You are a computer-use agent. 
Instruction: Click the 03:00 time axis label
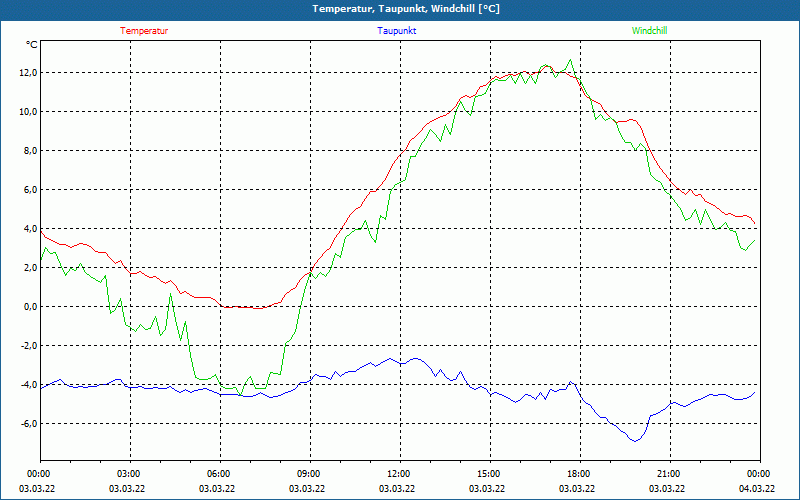tap(128, 474)
